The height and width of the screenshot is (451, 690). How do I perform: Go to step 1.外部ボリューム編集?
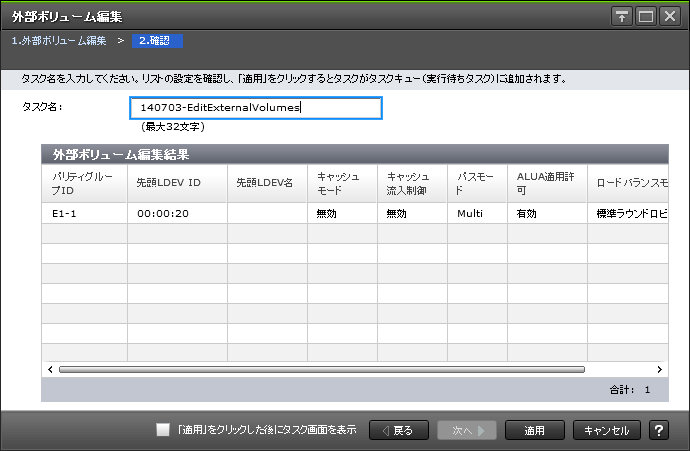point(59,41)
